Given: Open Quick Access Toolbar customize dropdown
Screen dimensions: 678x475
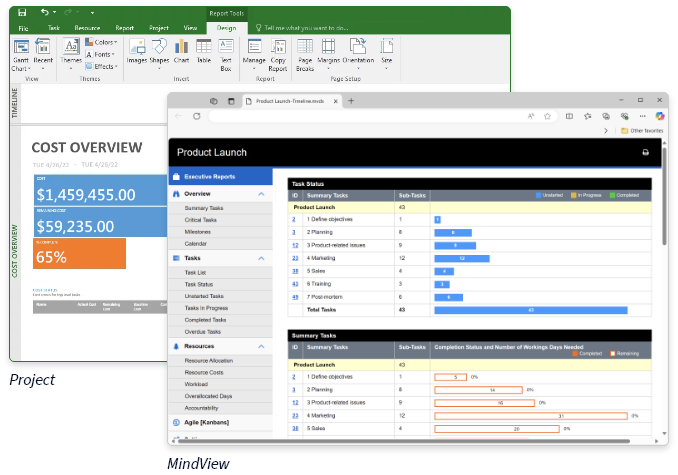Looking at the screenshot, I should [93, 13].
